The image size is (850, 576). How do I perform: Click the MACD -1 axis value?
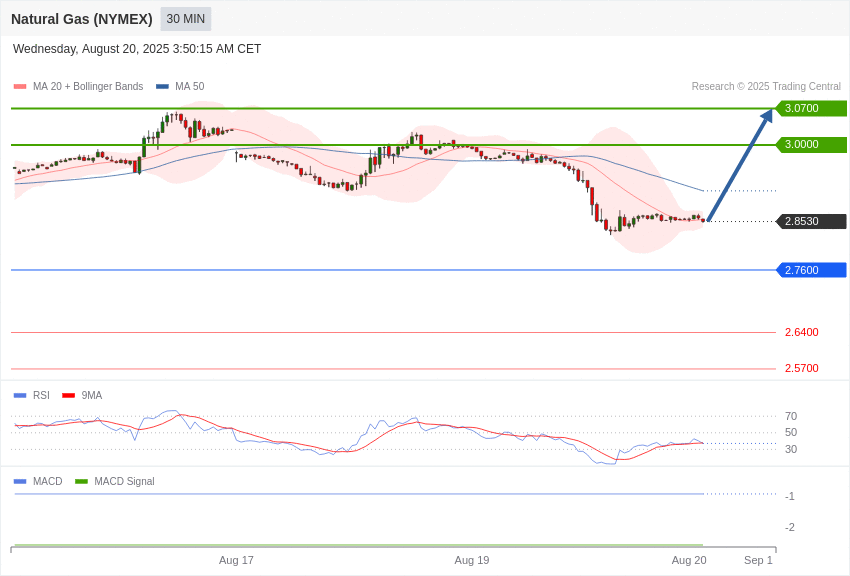pos(790,496)
